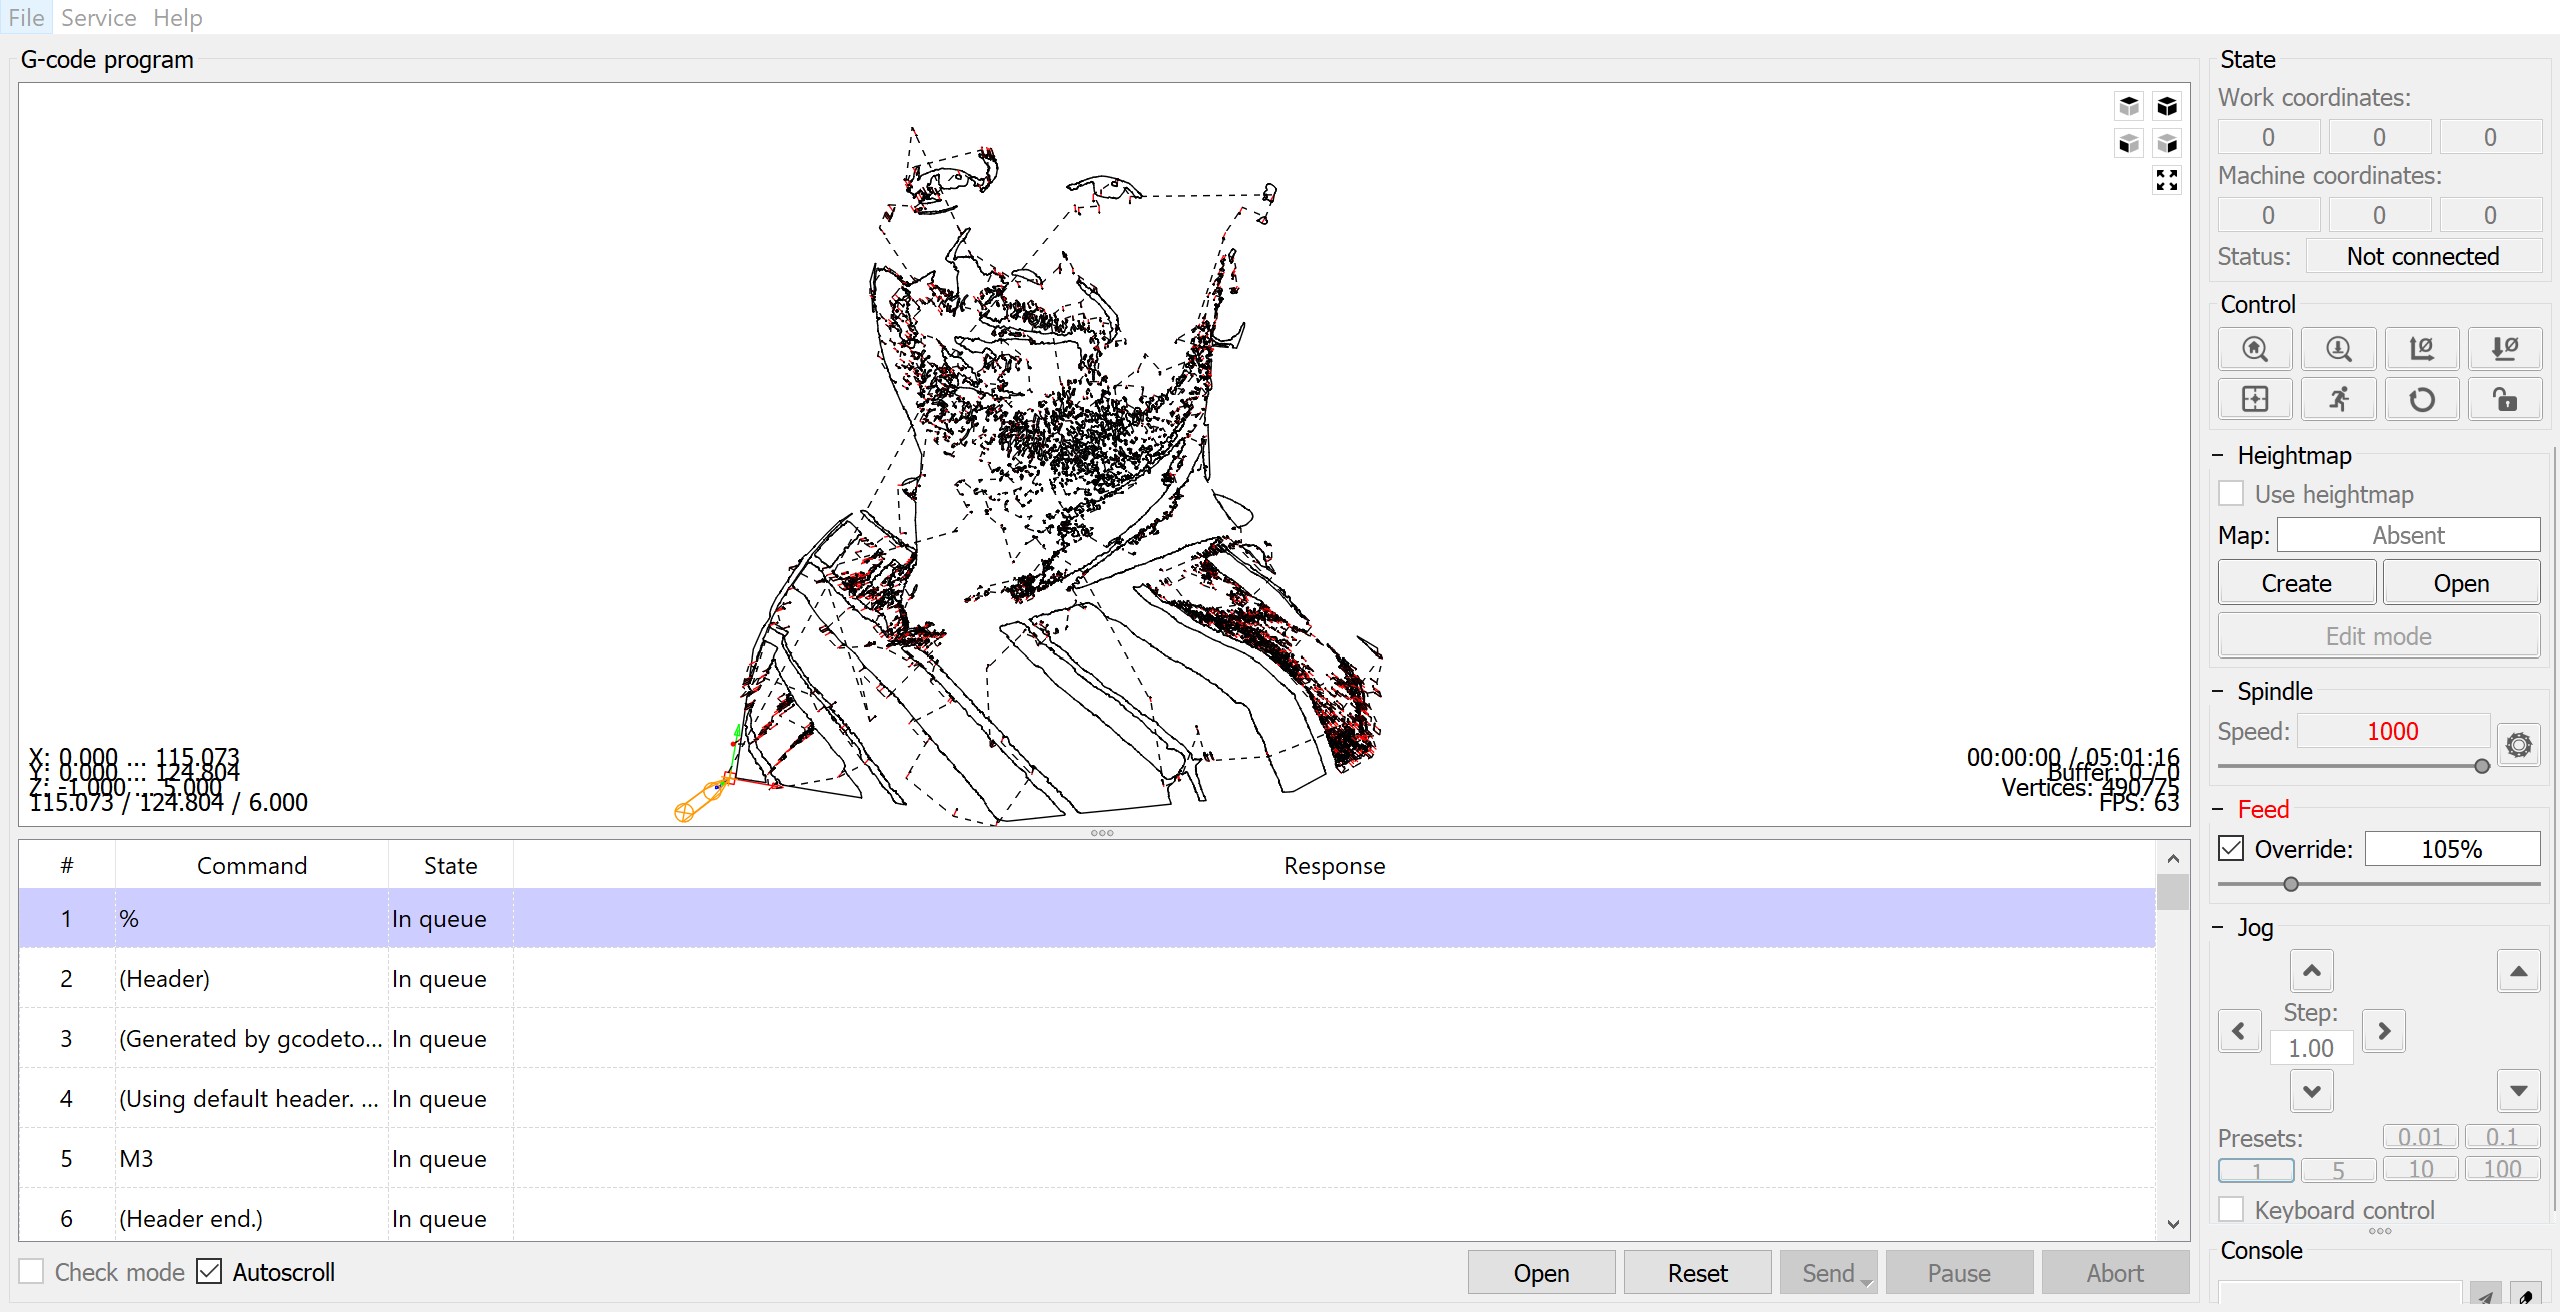Click the Spindle speed slider handle
2560x1312 pixels.
tap(2482, 767)
